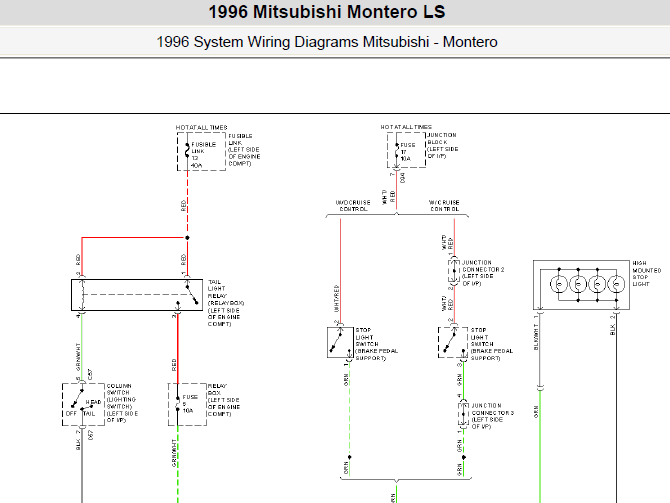This screenshot has width=670, height=503.
Task: Select the Fuse 17 10A symbol in the junction block
Action: pos(397,151)
